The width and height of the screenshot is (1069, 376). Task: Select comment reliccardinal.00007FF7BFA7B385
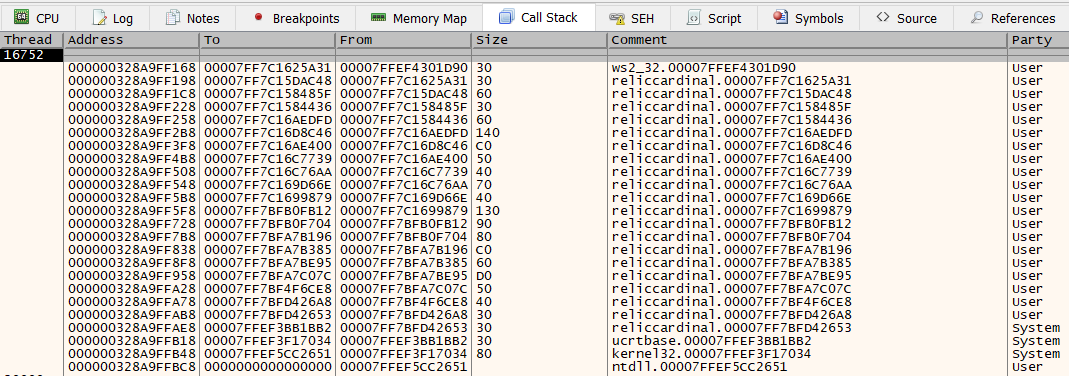click(732, 262)
